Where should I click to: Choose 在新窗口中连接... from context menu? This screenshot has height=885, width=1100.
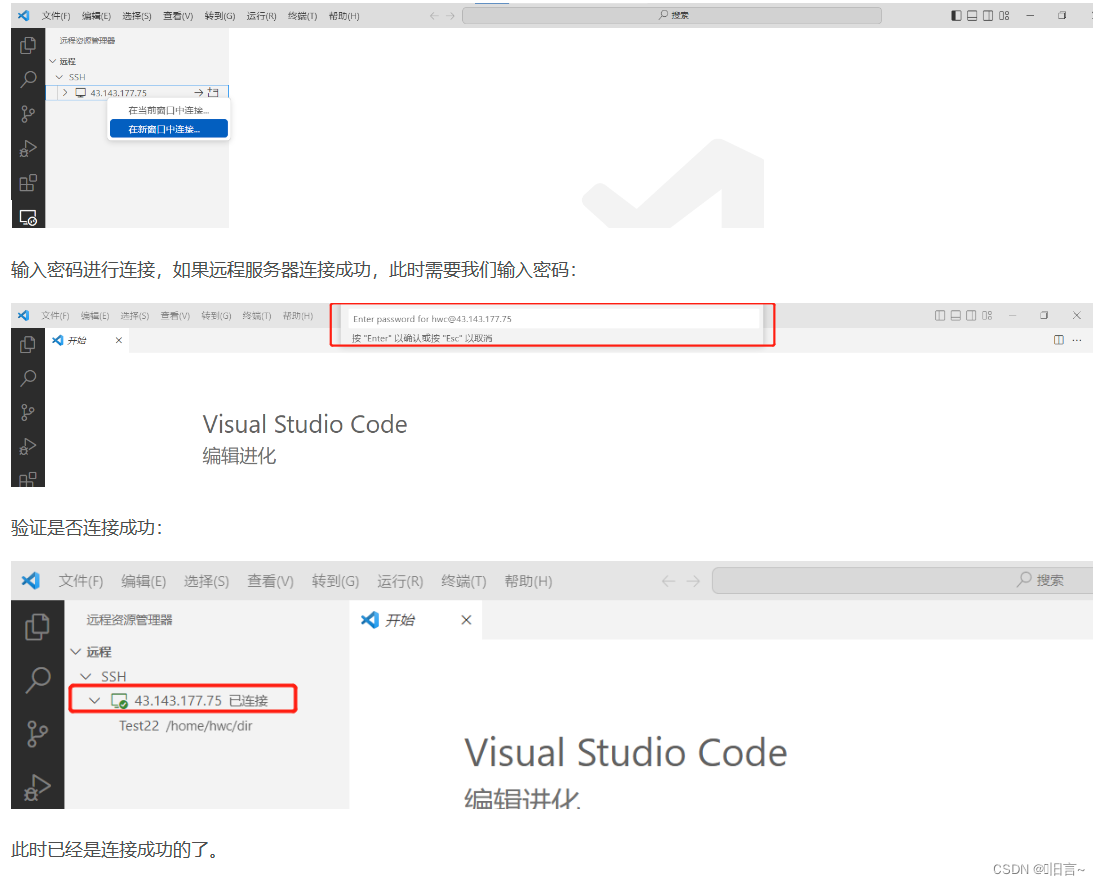(x=168, y=129)
